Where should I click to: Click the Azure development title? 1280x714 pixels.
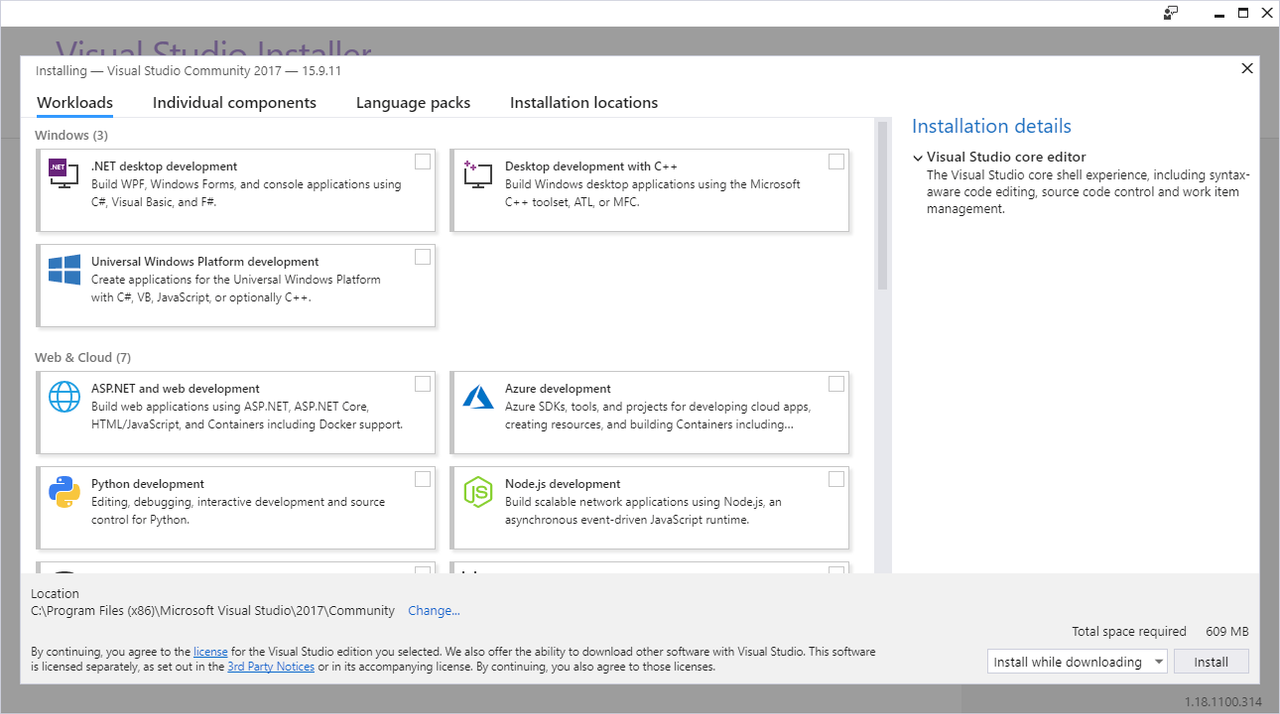pos(558,389)
